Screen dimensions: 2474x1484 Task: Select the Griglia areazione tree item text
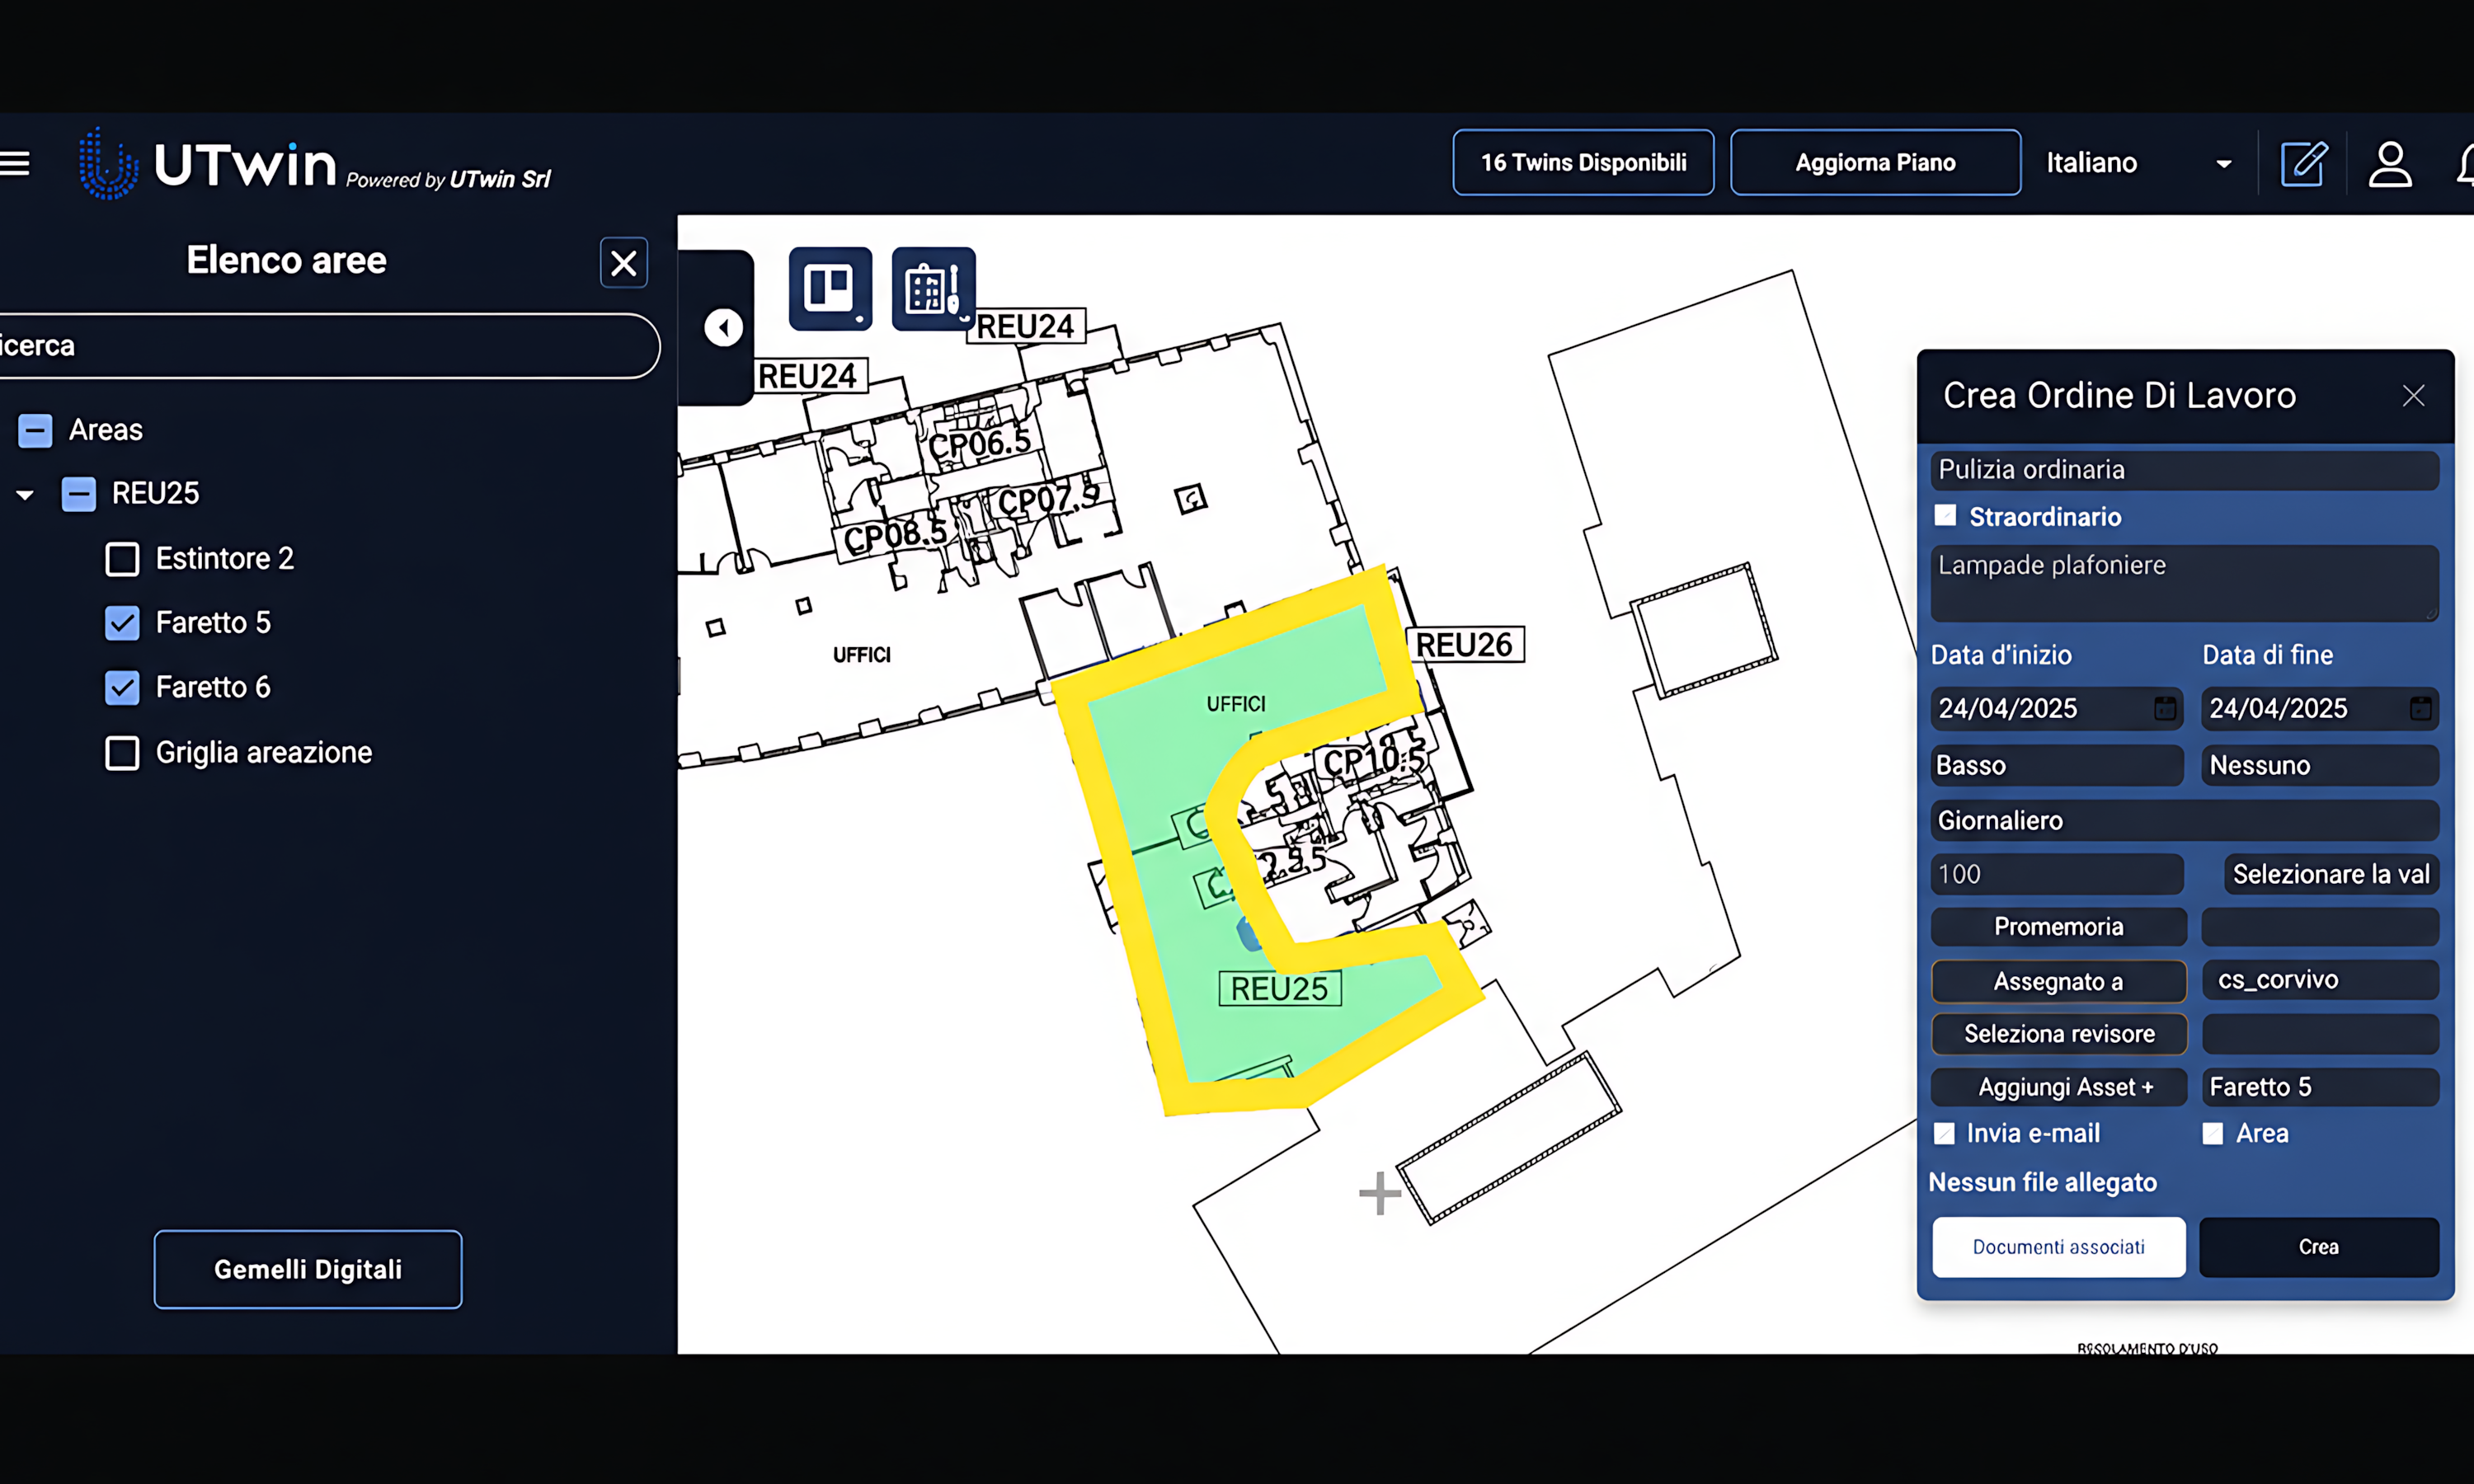pos(264,753)
